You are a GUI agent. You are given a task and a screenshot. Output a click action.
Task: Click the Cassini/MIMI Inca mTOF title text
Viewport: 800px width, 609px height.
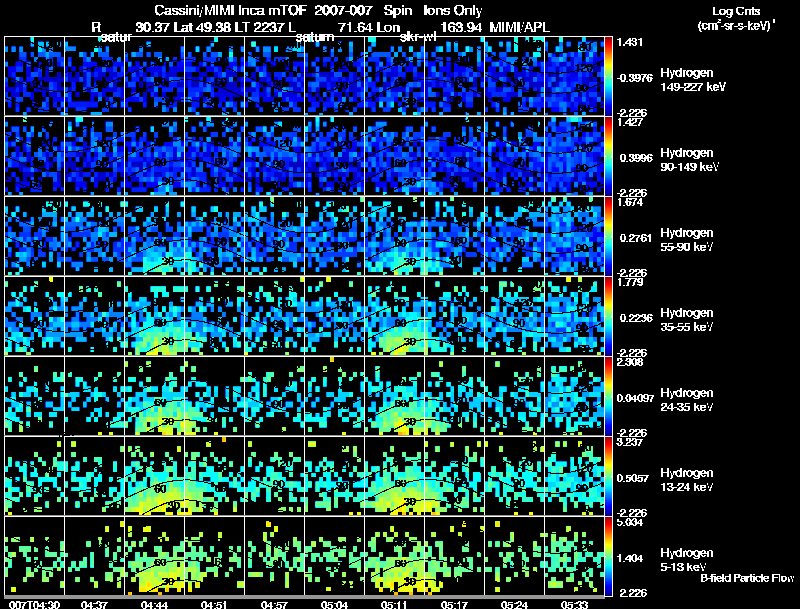pos(229,10)
